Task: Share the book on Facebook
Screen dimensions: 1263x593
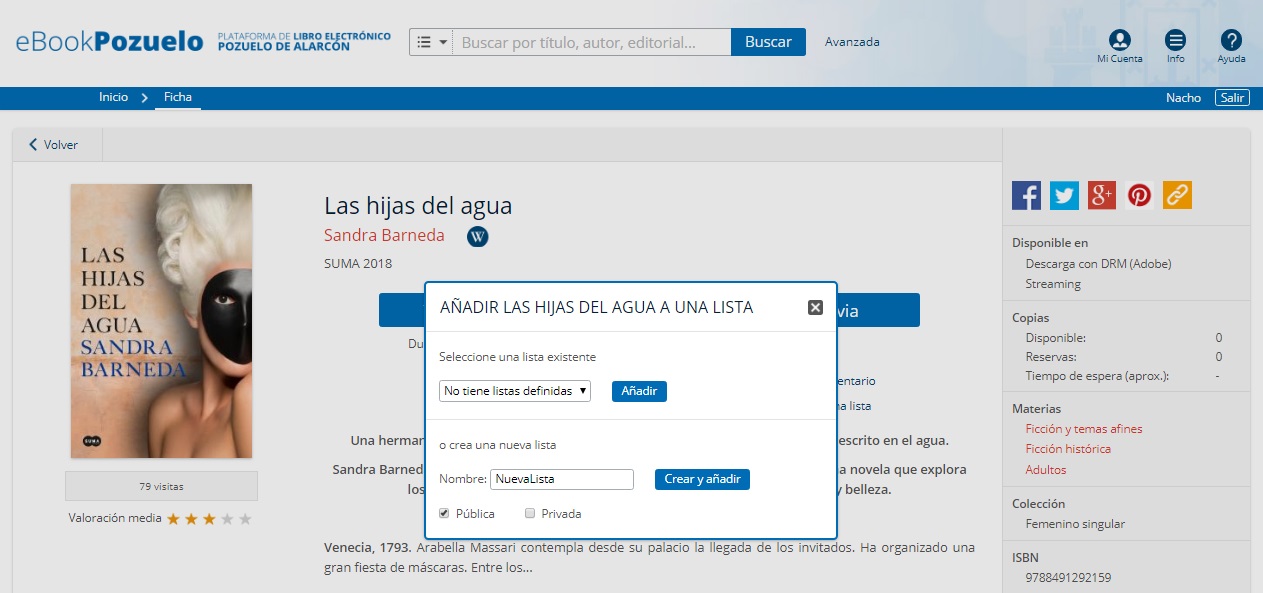Action: pos(1027,195)
